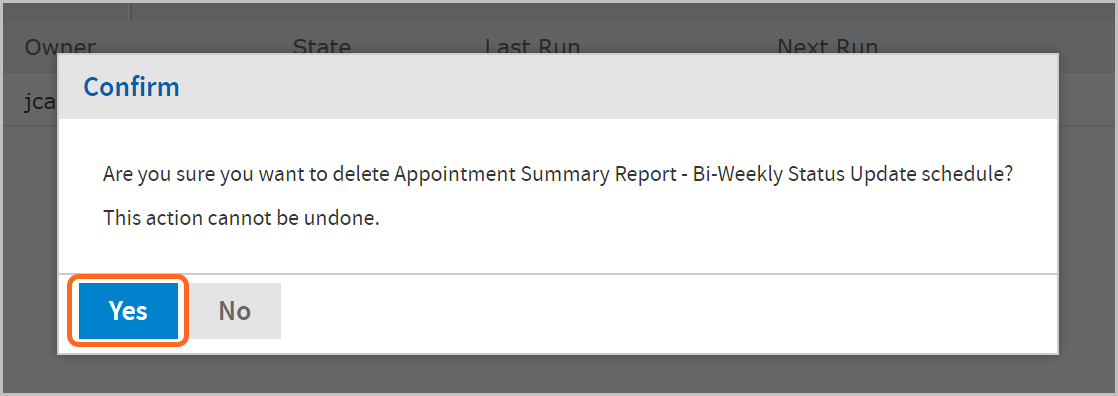Viewport: 1118px width, 396px height.
Task: Click the dimmed overlay below the dialog
Action: click(x=559, y=373)
